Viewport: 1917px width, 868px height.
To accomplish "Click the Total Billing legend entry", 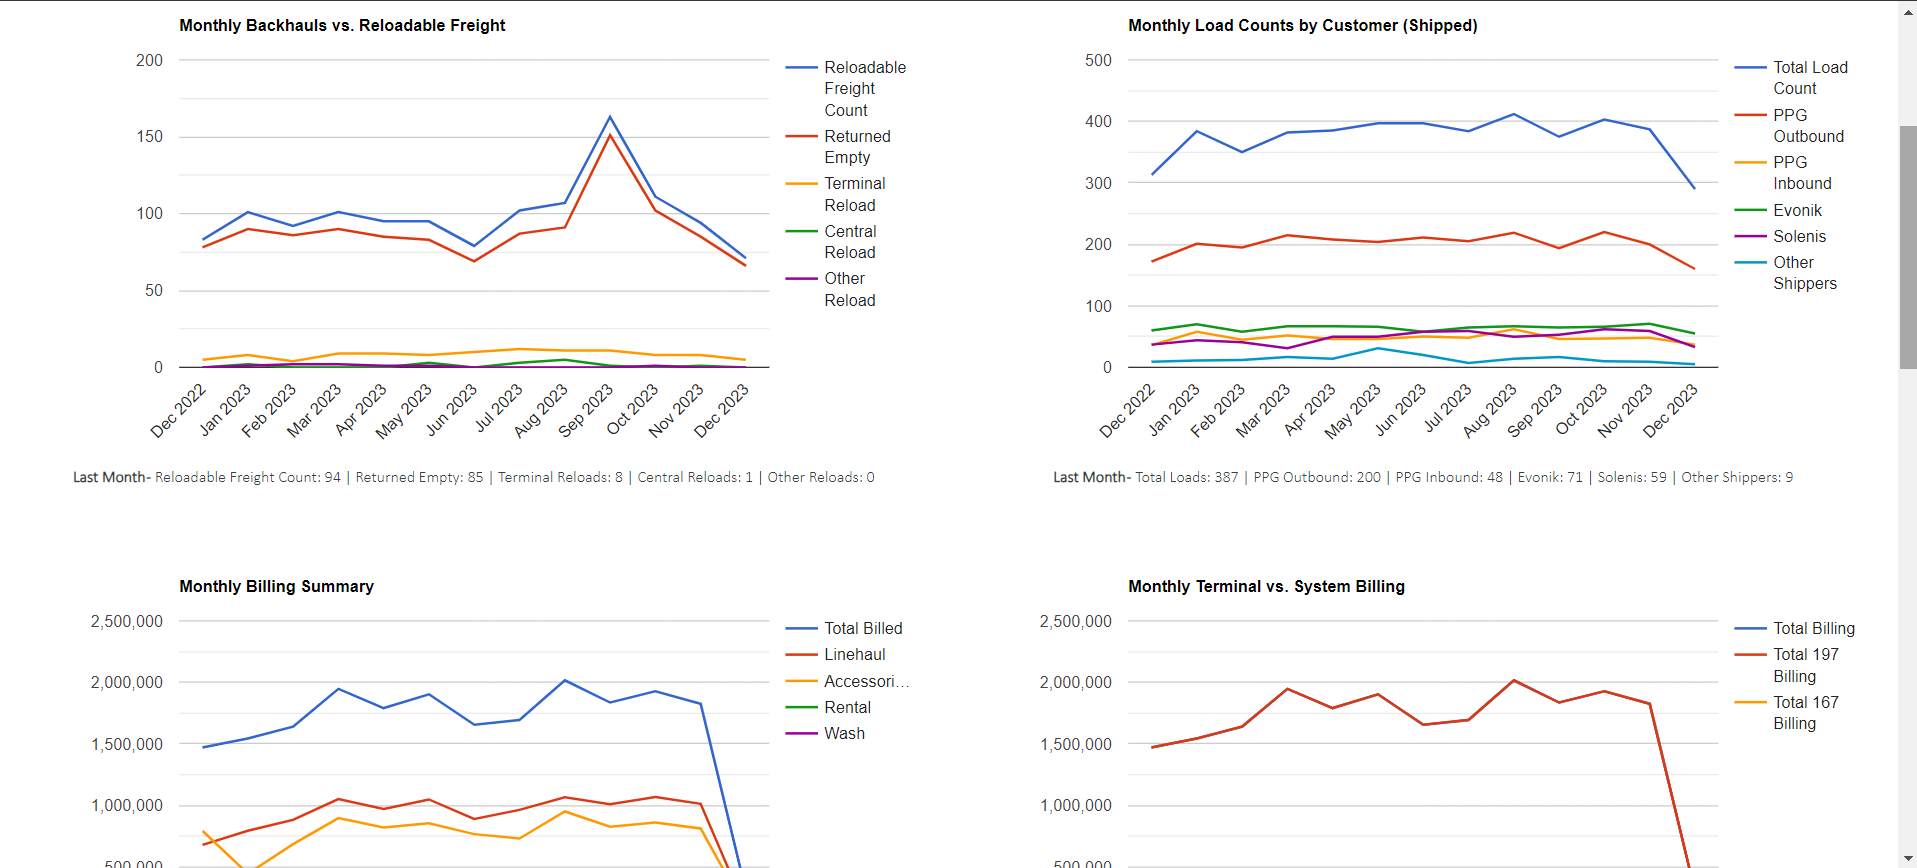I will (x=1796, y=628).
